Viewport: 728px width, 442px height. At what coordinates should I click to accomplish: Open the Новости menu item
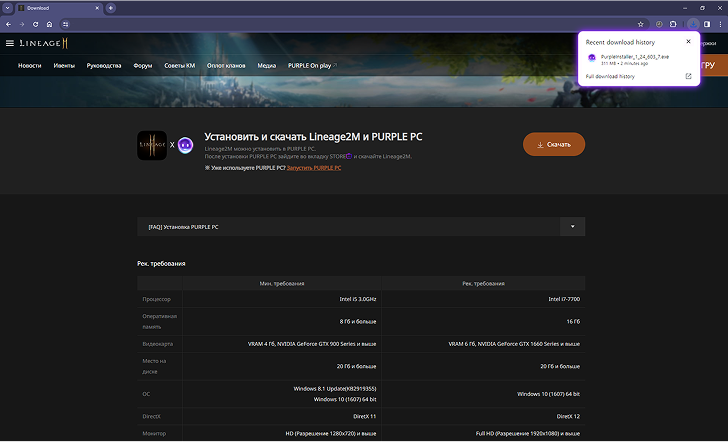click(30, 66)
